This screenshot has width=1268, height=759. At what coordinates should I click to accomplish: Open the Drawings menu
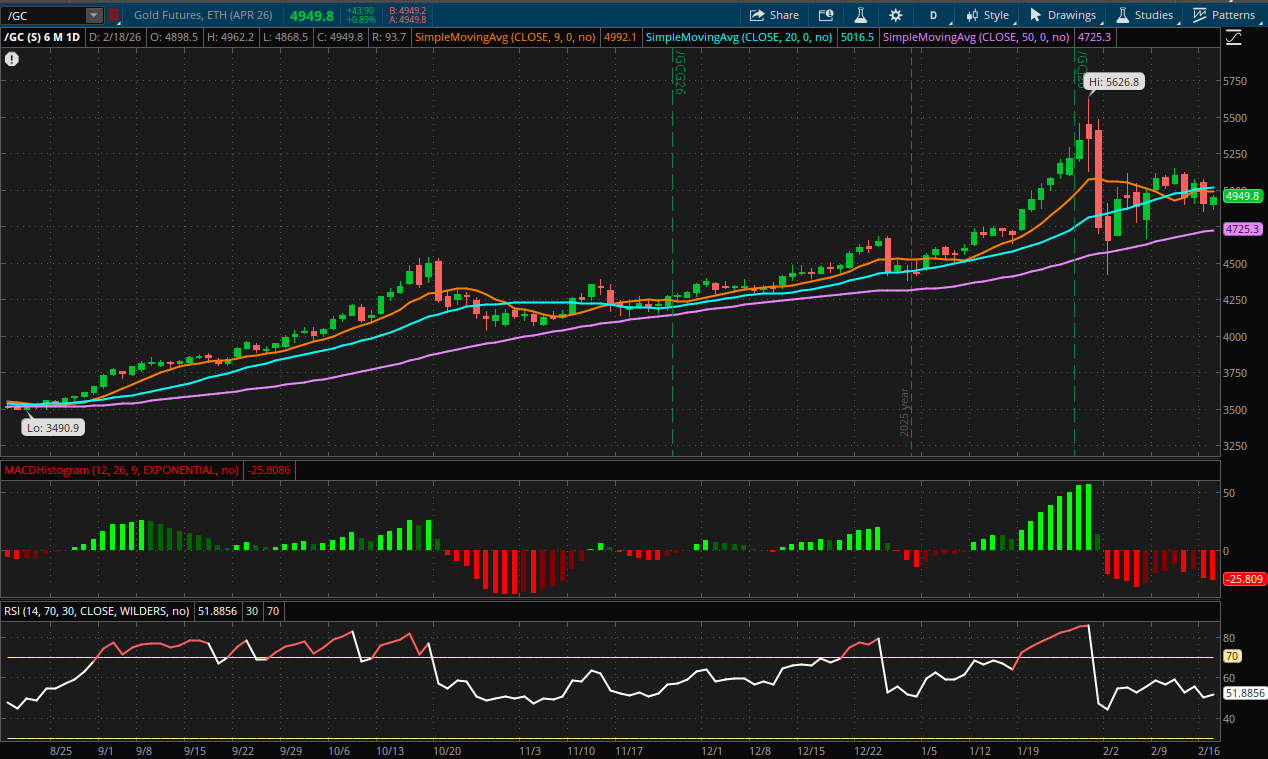click(x=1062, y=15)
